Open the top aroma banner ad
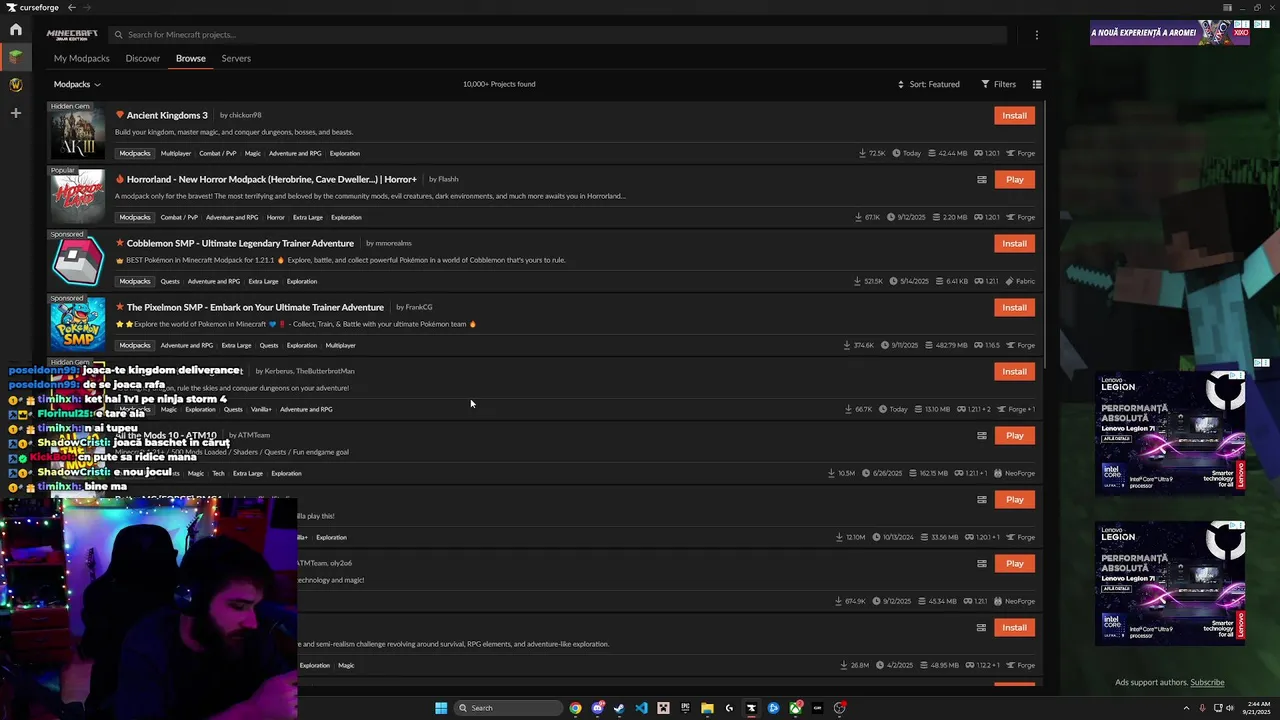The image size is (1280, 720). tap(1170, 33)
